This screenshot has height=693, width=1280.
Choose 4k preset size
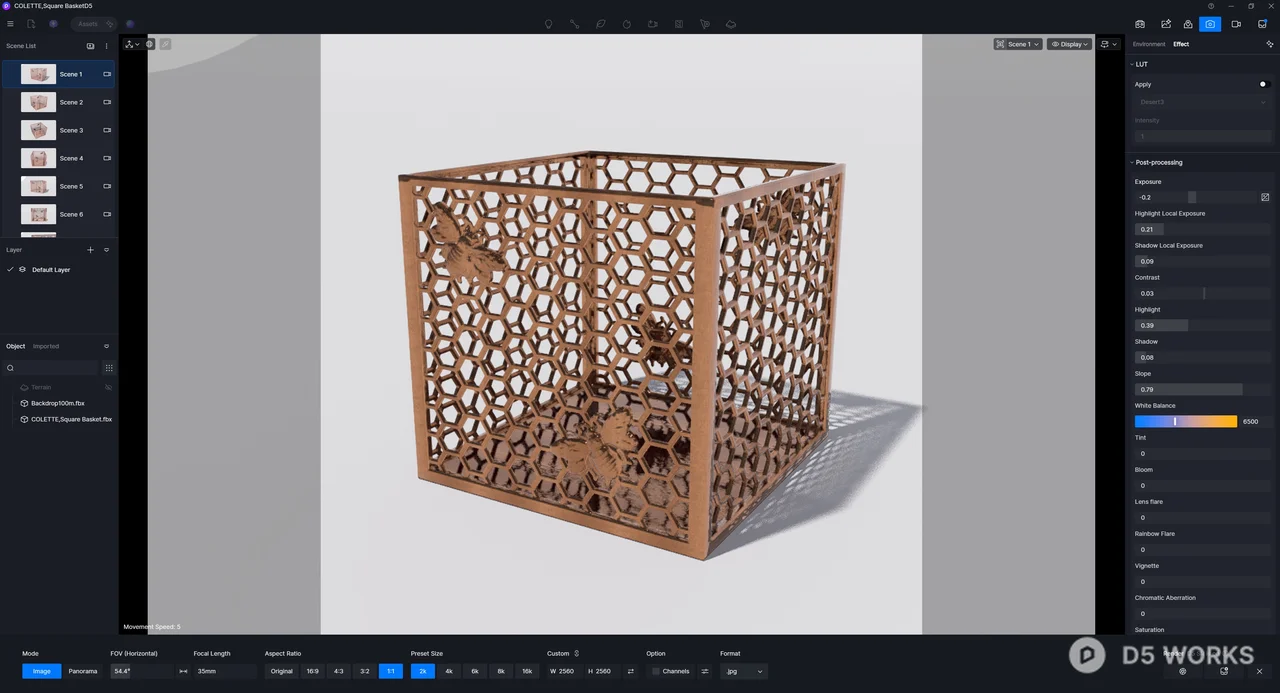pos(449,671)
